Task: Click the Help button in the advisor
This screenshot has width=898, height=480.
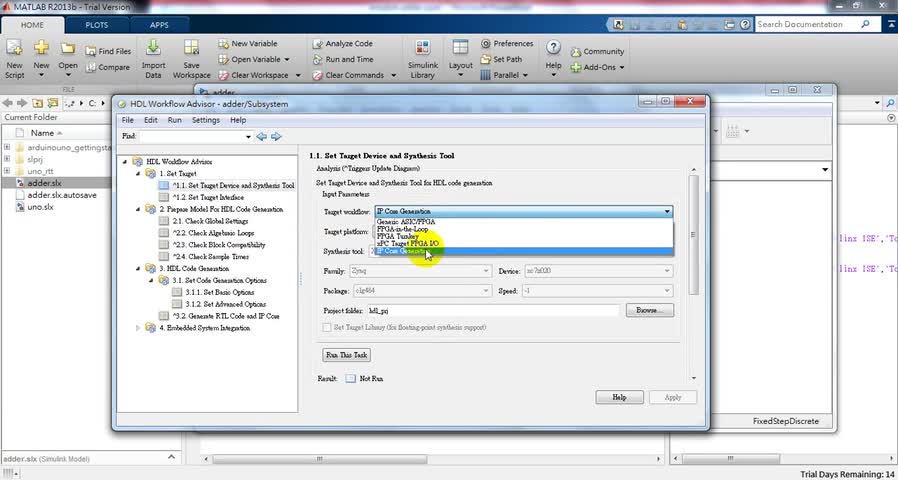Action: click(x=619, y=397)
